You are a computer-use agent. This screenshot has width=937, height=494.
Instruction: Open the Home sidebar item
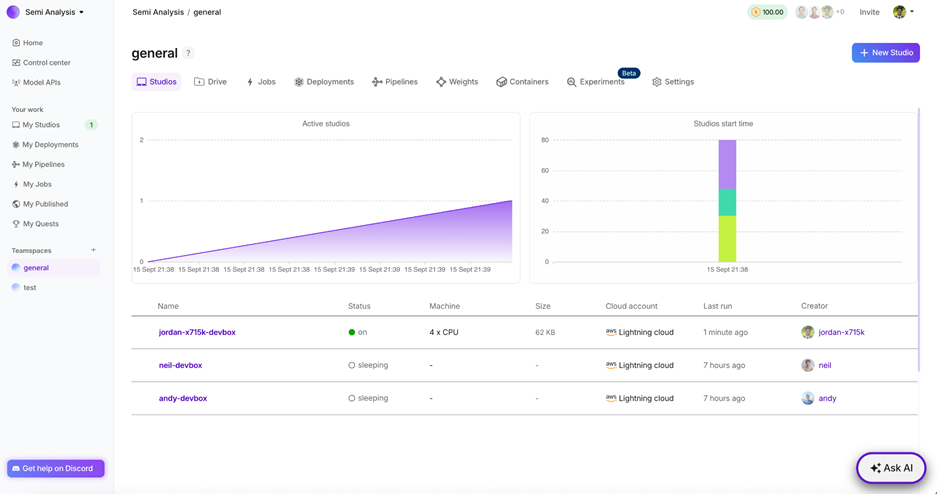click(27, 43)
